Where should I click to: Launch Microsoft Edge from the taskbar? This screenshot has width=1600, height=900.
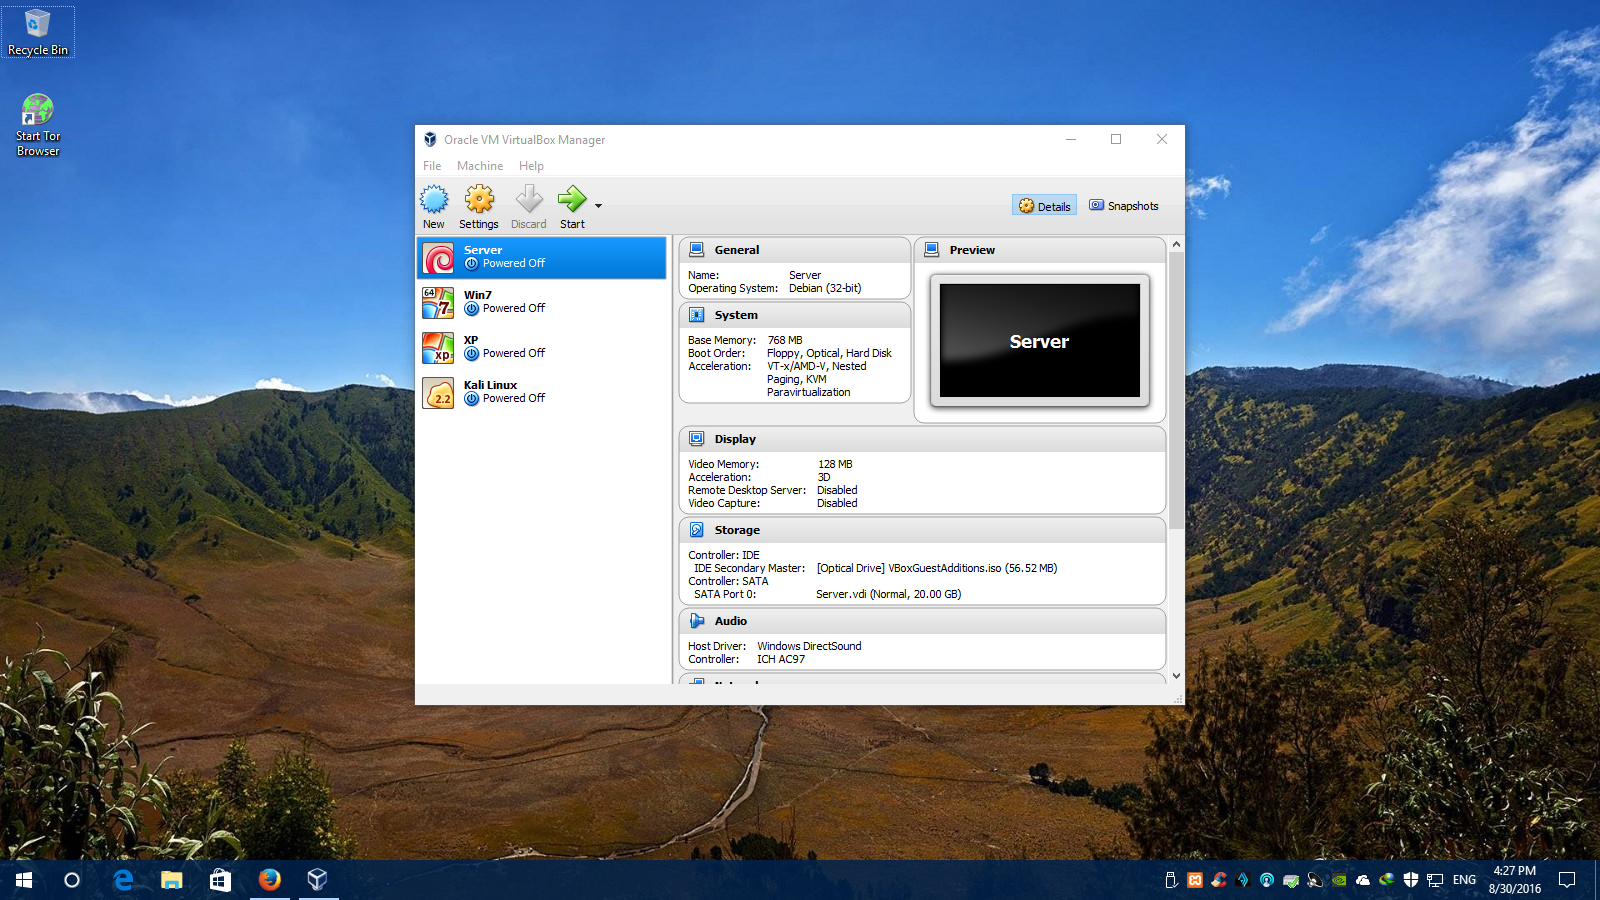tap(123, 880)
